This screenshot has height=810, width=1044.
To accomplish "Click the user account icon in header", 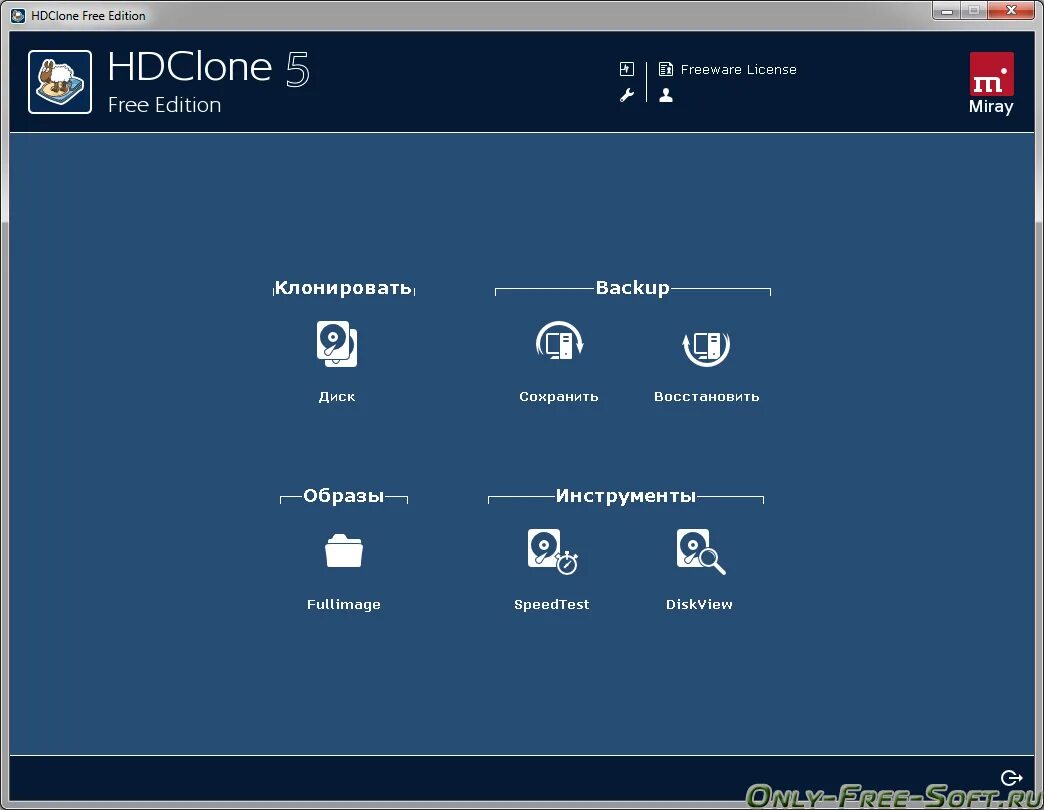I will (666, 95).
